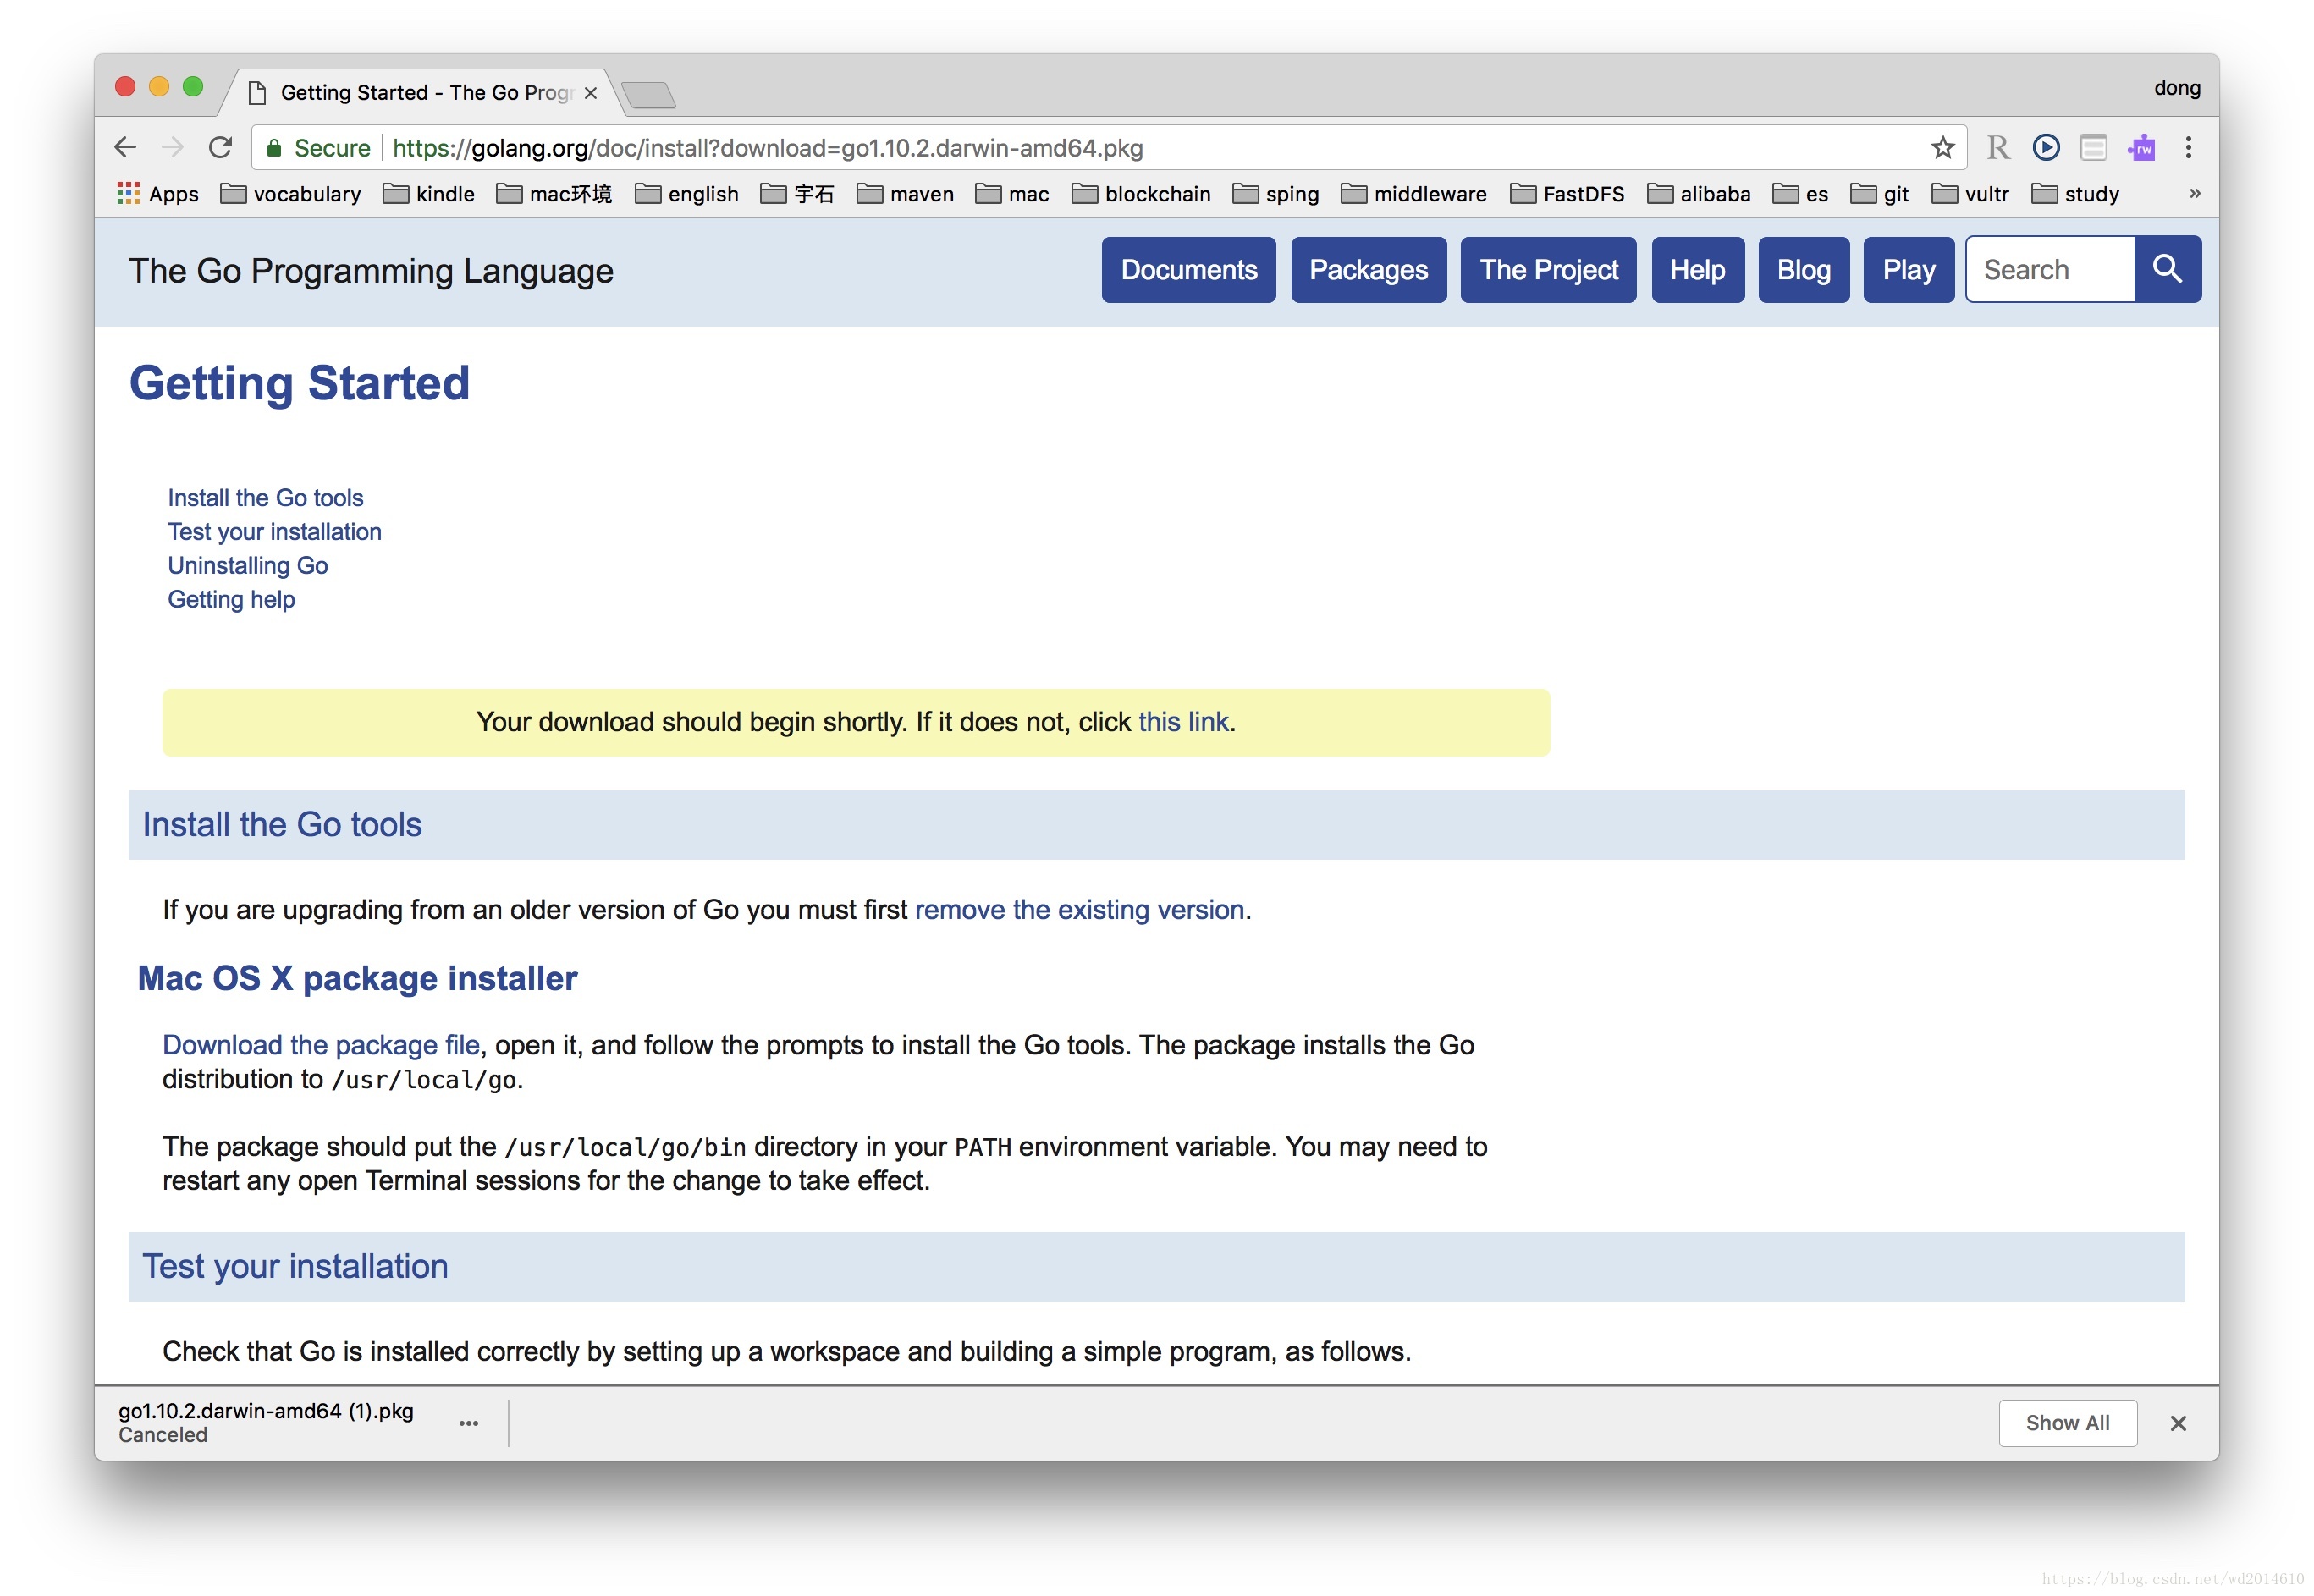Click 'this link' to start download
2314x1596 pixels.
[1183, 722]
